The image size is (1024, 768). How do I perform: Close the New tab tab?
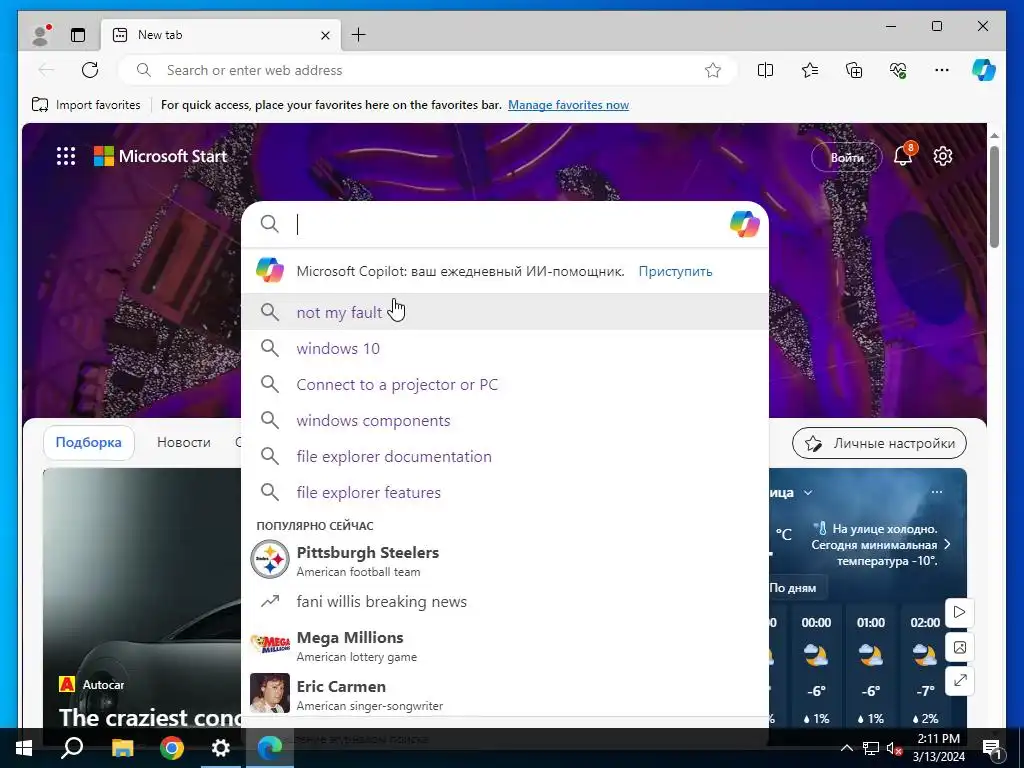(325, 35)
